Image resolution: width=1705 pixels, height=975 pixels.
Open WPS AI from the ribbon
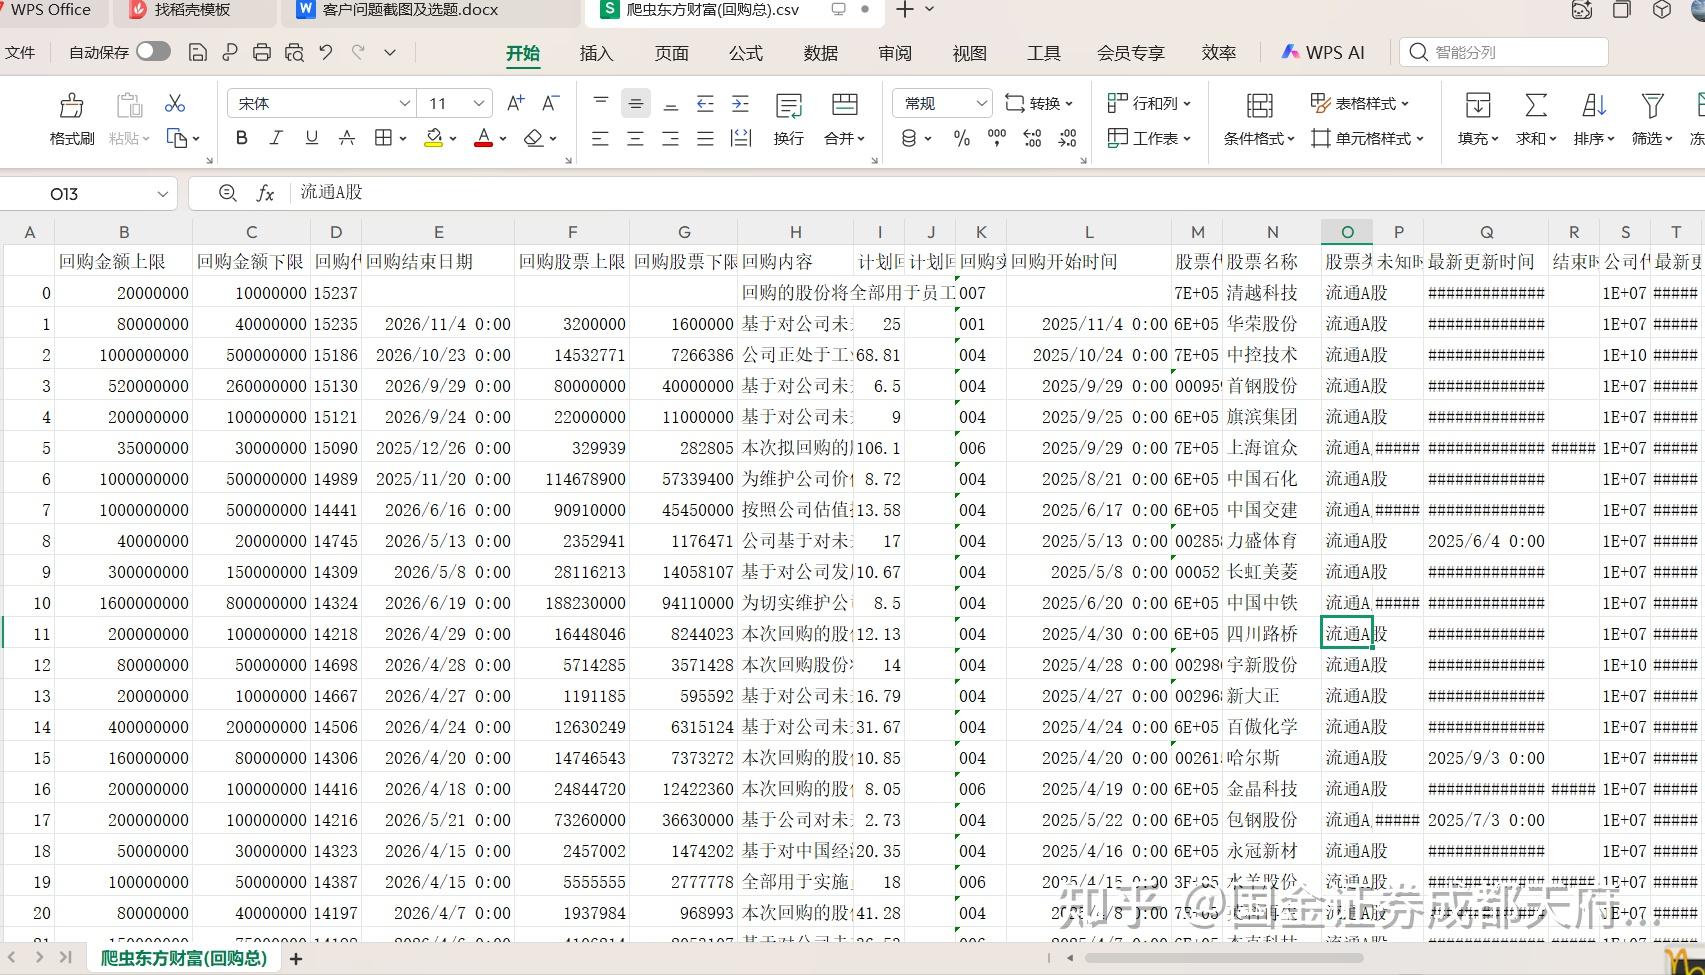[x=1323, y=51]
